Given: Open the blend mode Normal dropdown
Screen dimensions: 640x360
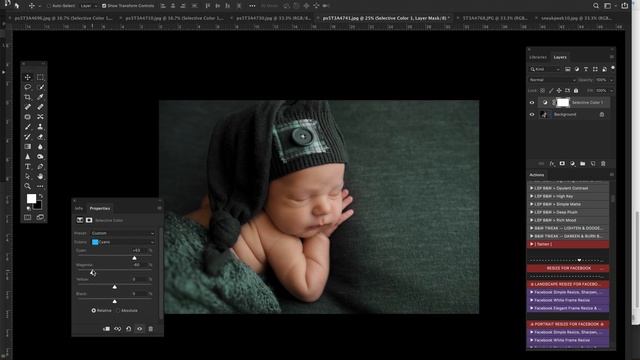Looking at the screenshot, I should 552,80.
